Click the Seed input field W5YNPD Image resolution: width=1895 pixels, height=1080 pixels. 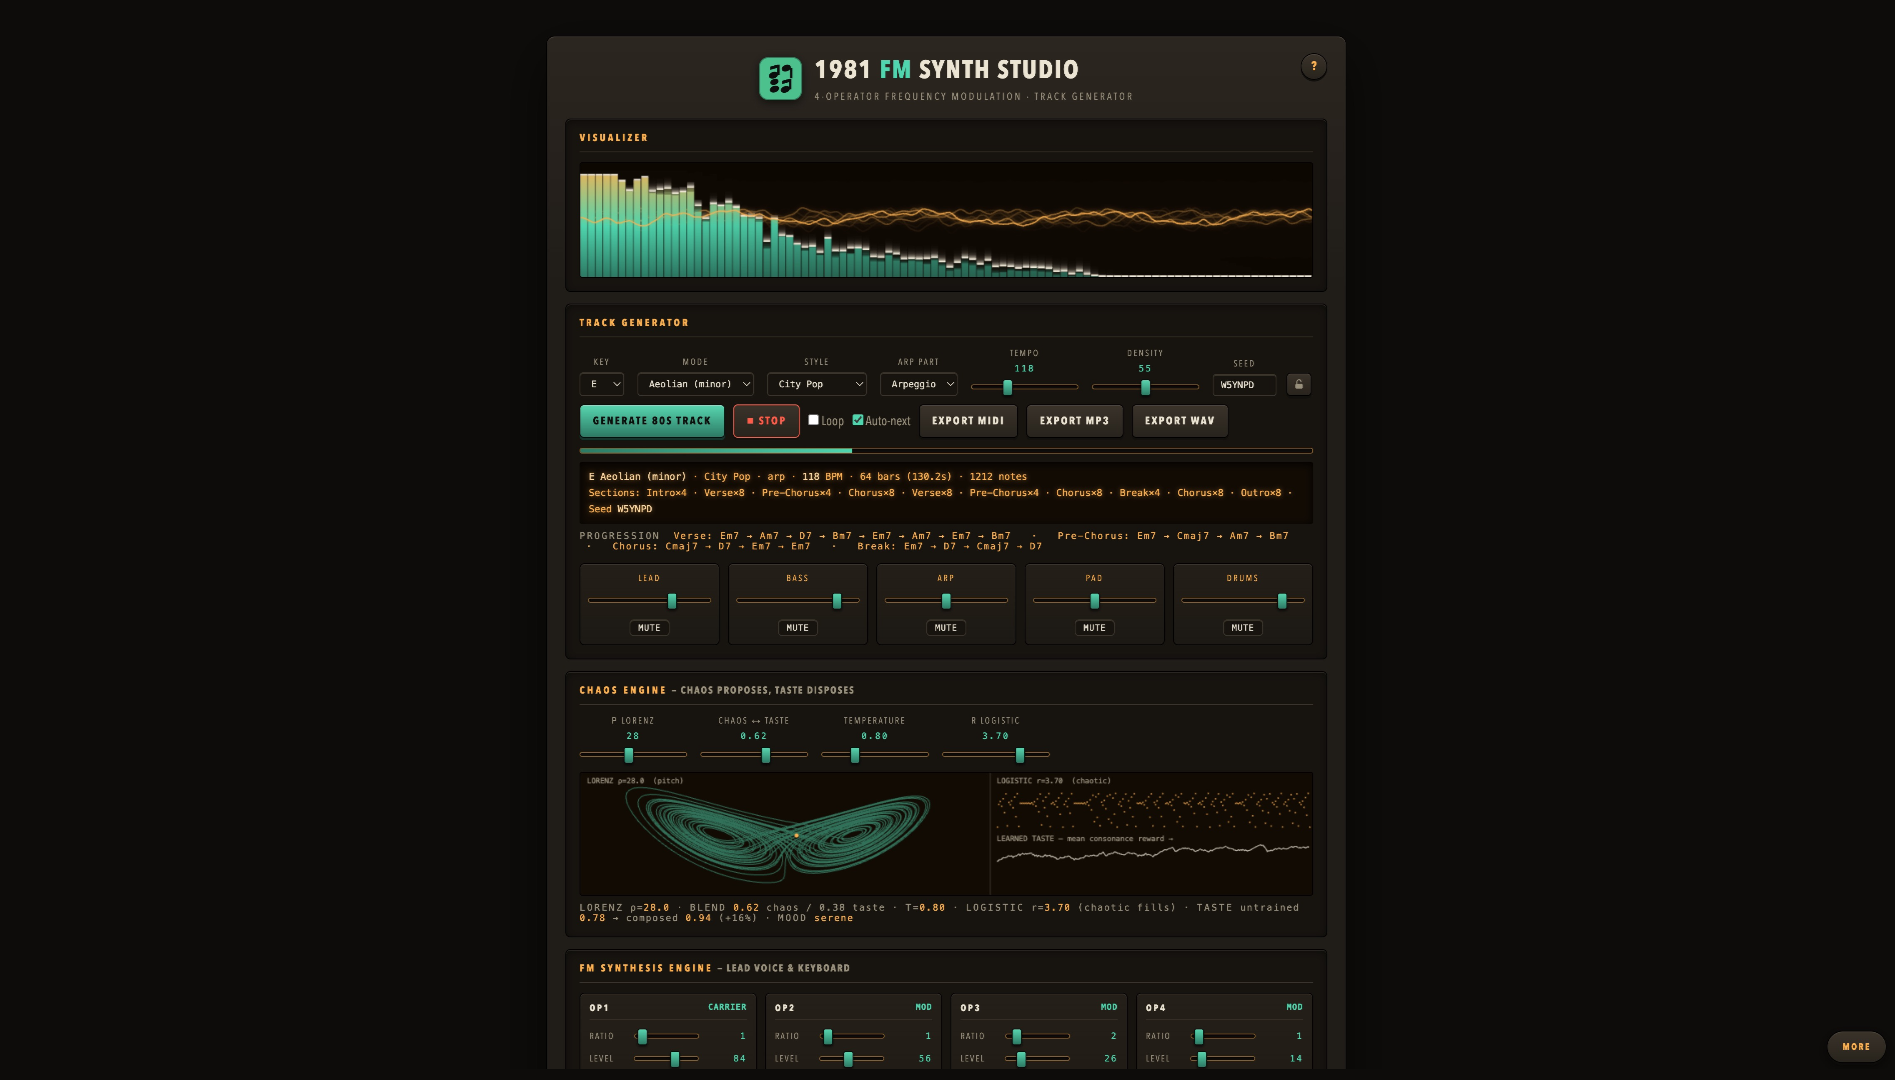pyautogui.click(x=1244, y=385)
